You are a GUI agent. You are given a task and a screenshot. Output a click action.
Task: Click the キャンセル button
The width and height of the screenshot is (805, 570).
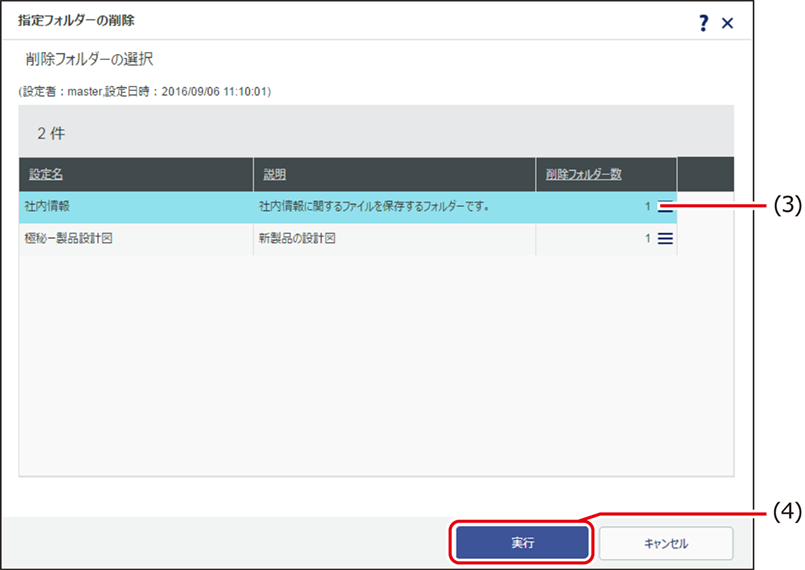click(666, 543)
